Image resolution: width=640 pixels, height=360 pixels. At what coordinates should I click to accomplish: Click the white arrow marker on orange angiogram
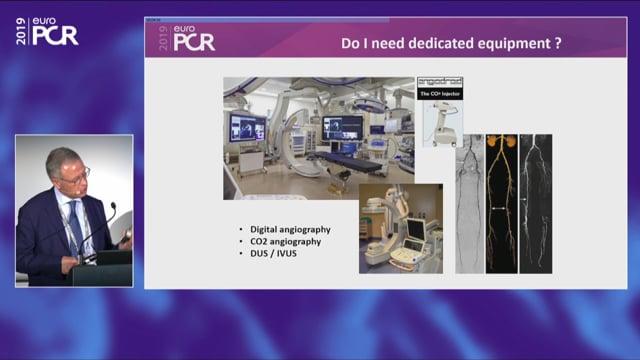(x=498, y=208)
